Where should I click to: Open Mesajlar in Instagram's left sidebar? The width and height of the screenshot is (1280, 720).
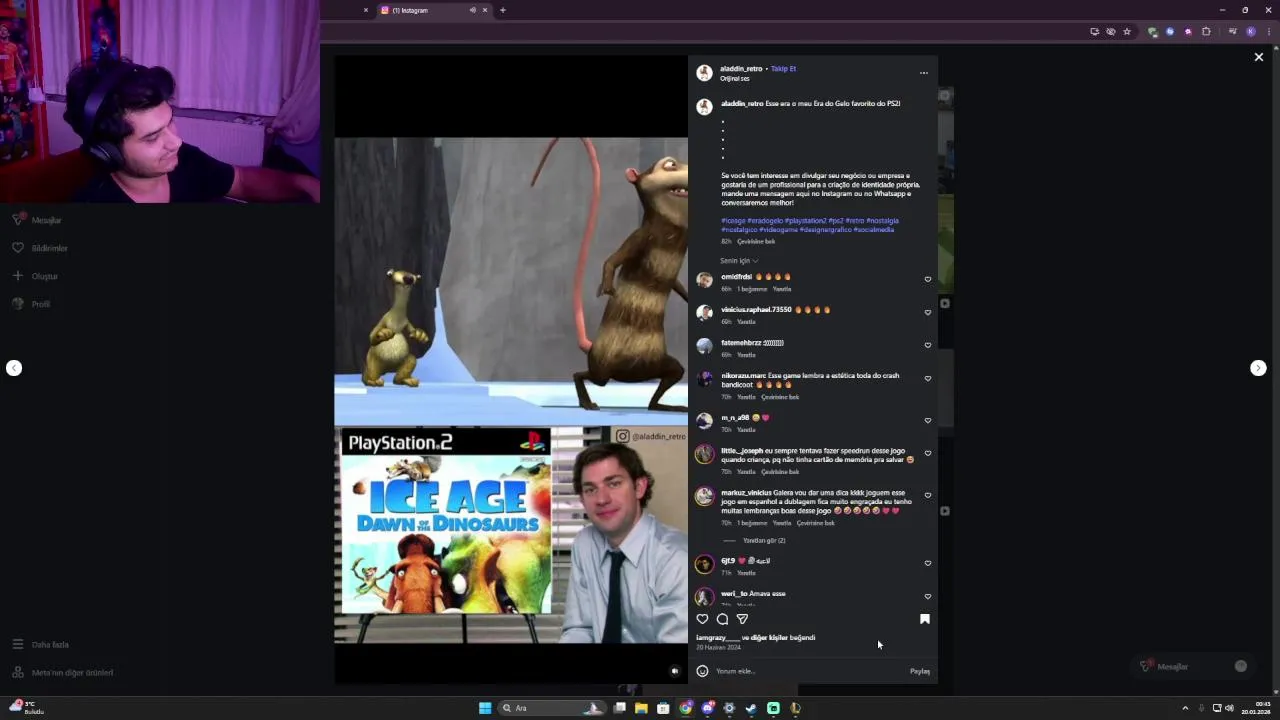[38, 220]
